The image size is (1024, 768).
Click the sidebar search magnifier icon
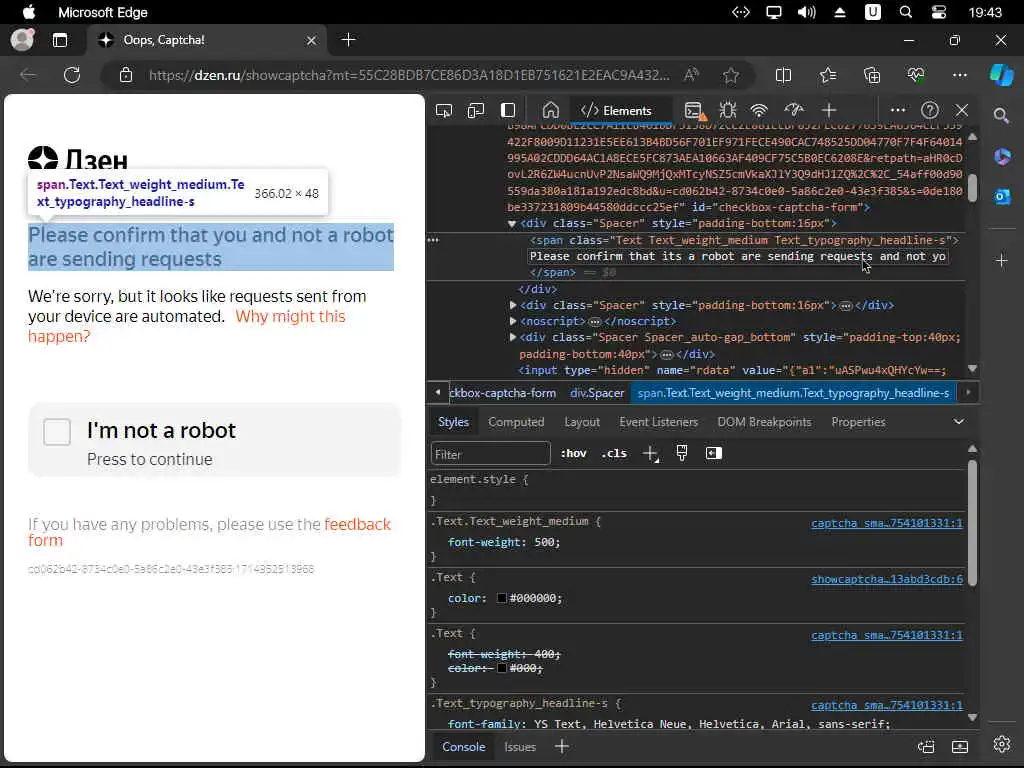(1001, 116)
